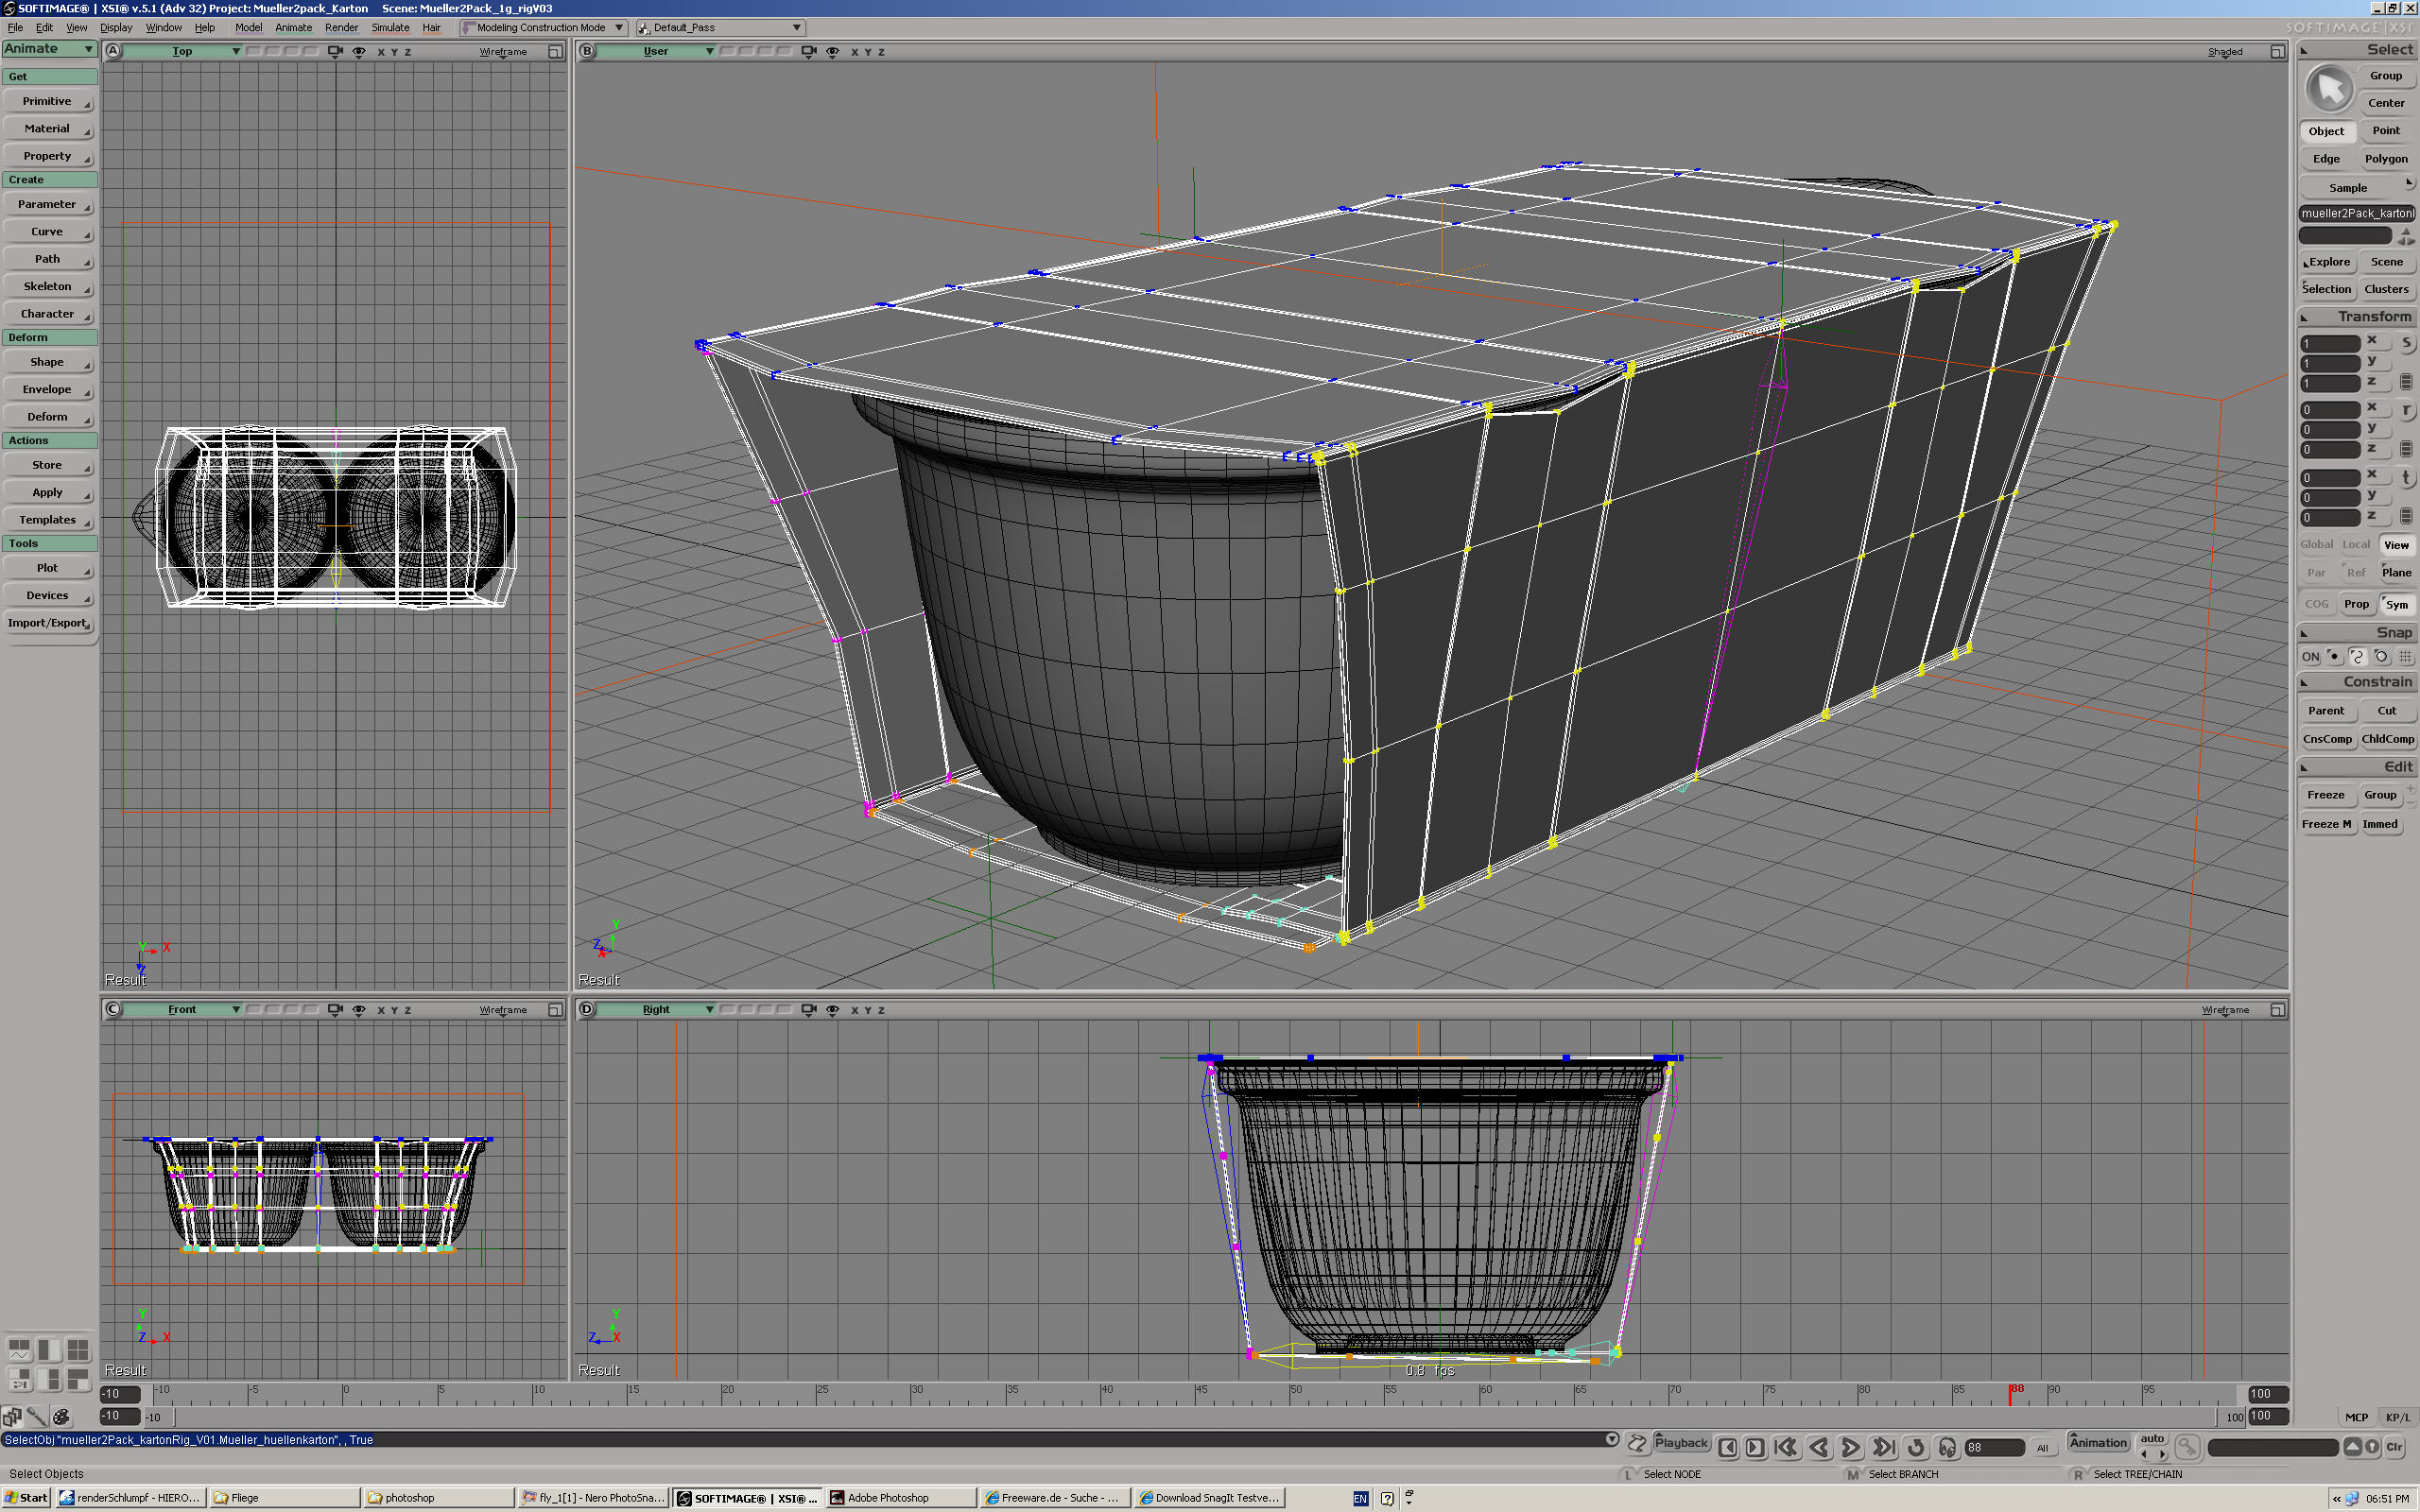The image size is (2420, 1512).
Task: Open Adobe Photoshop from the taskbar
Action: coord(901,1498)
